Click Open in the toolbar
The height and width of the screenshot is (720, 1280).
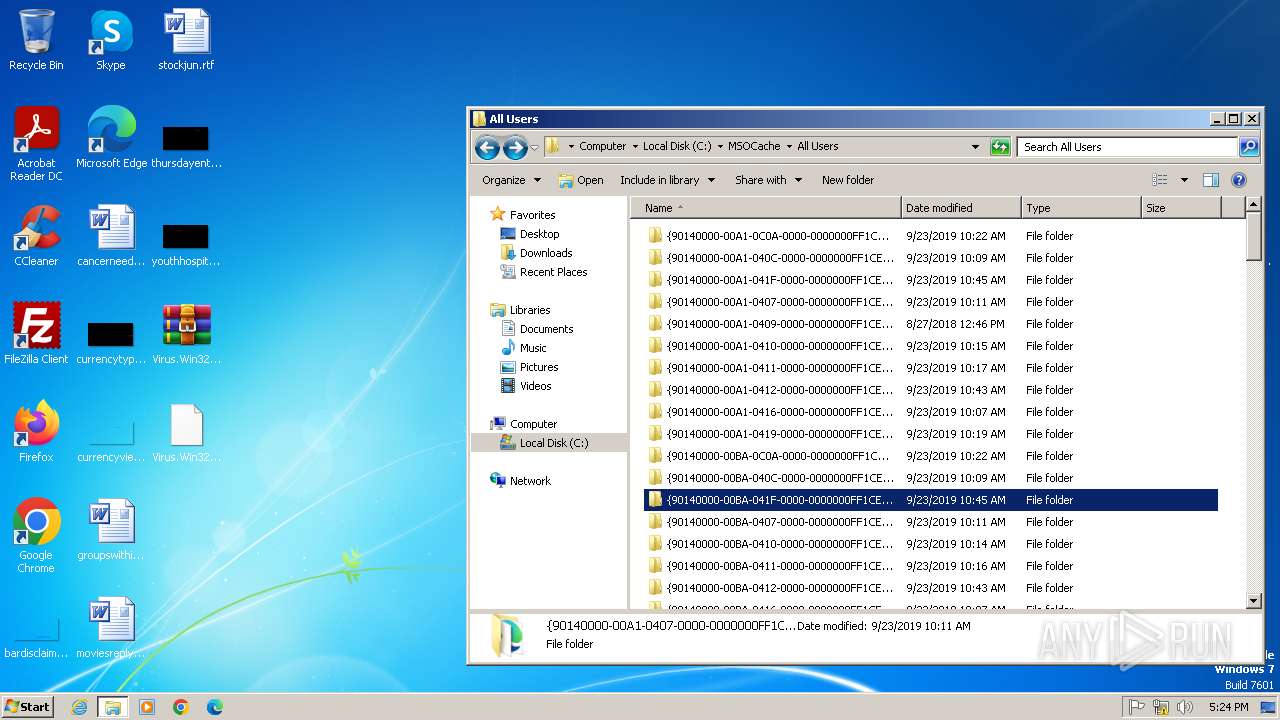point(581,180)
